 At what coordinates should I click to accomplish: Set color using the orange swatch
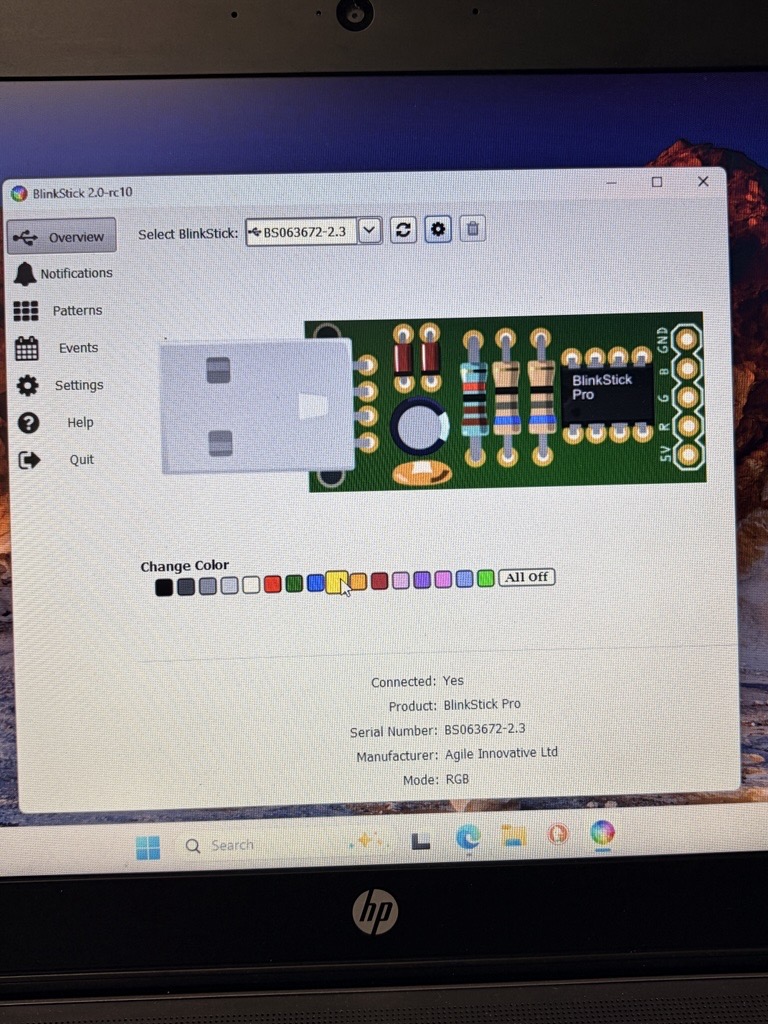click(358, 581)
